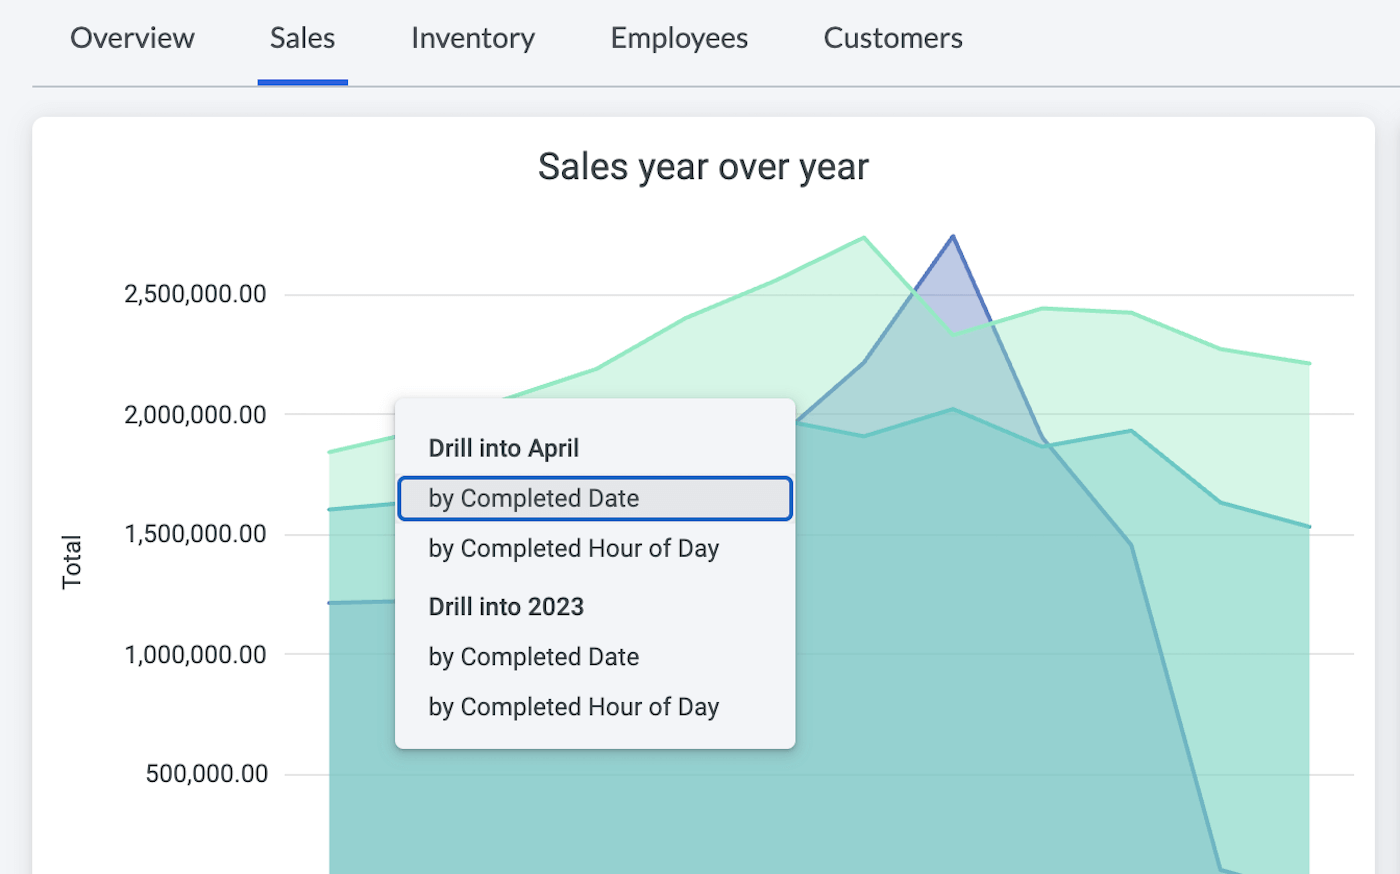The height and width of the screenshot is (874, 1400).
Task: Click the Drill into April header
Action: click(504, 448)
